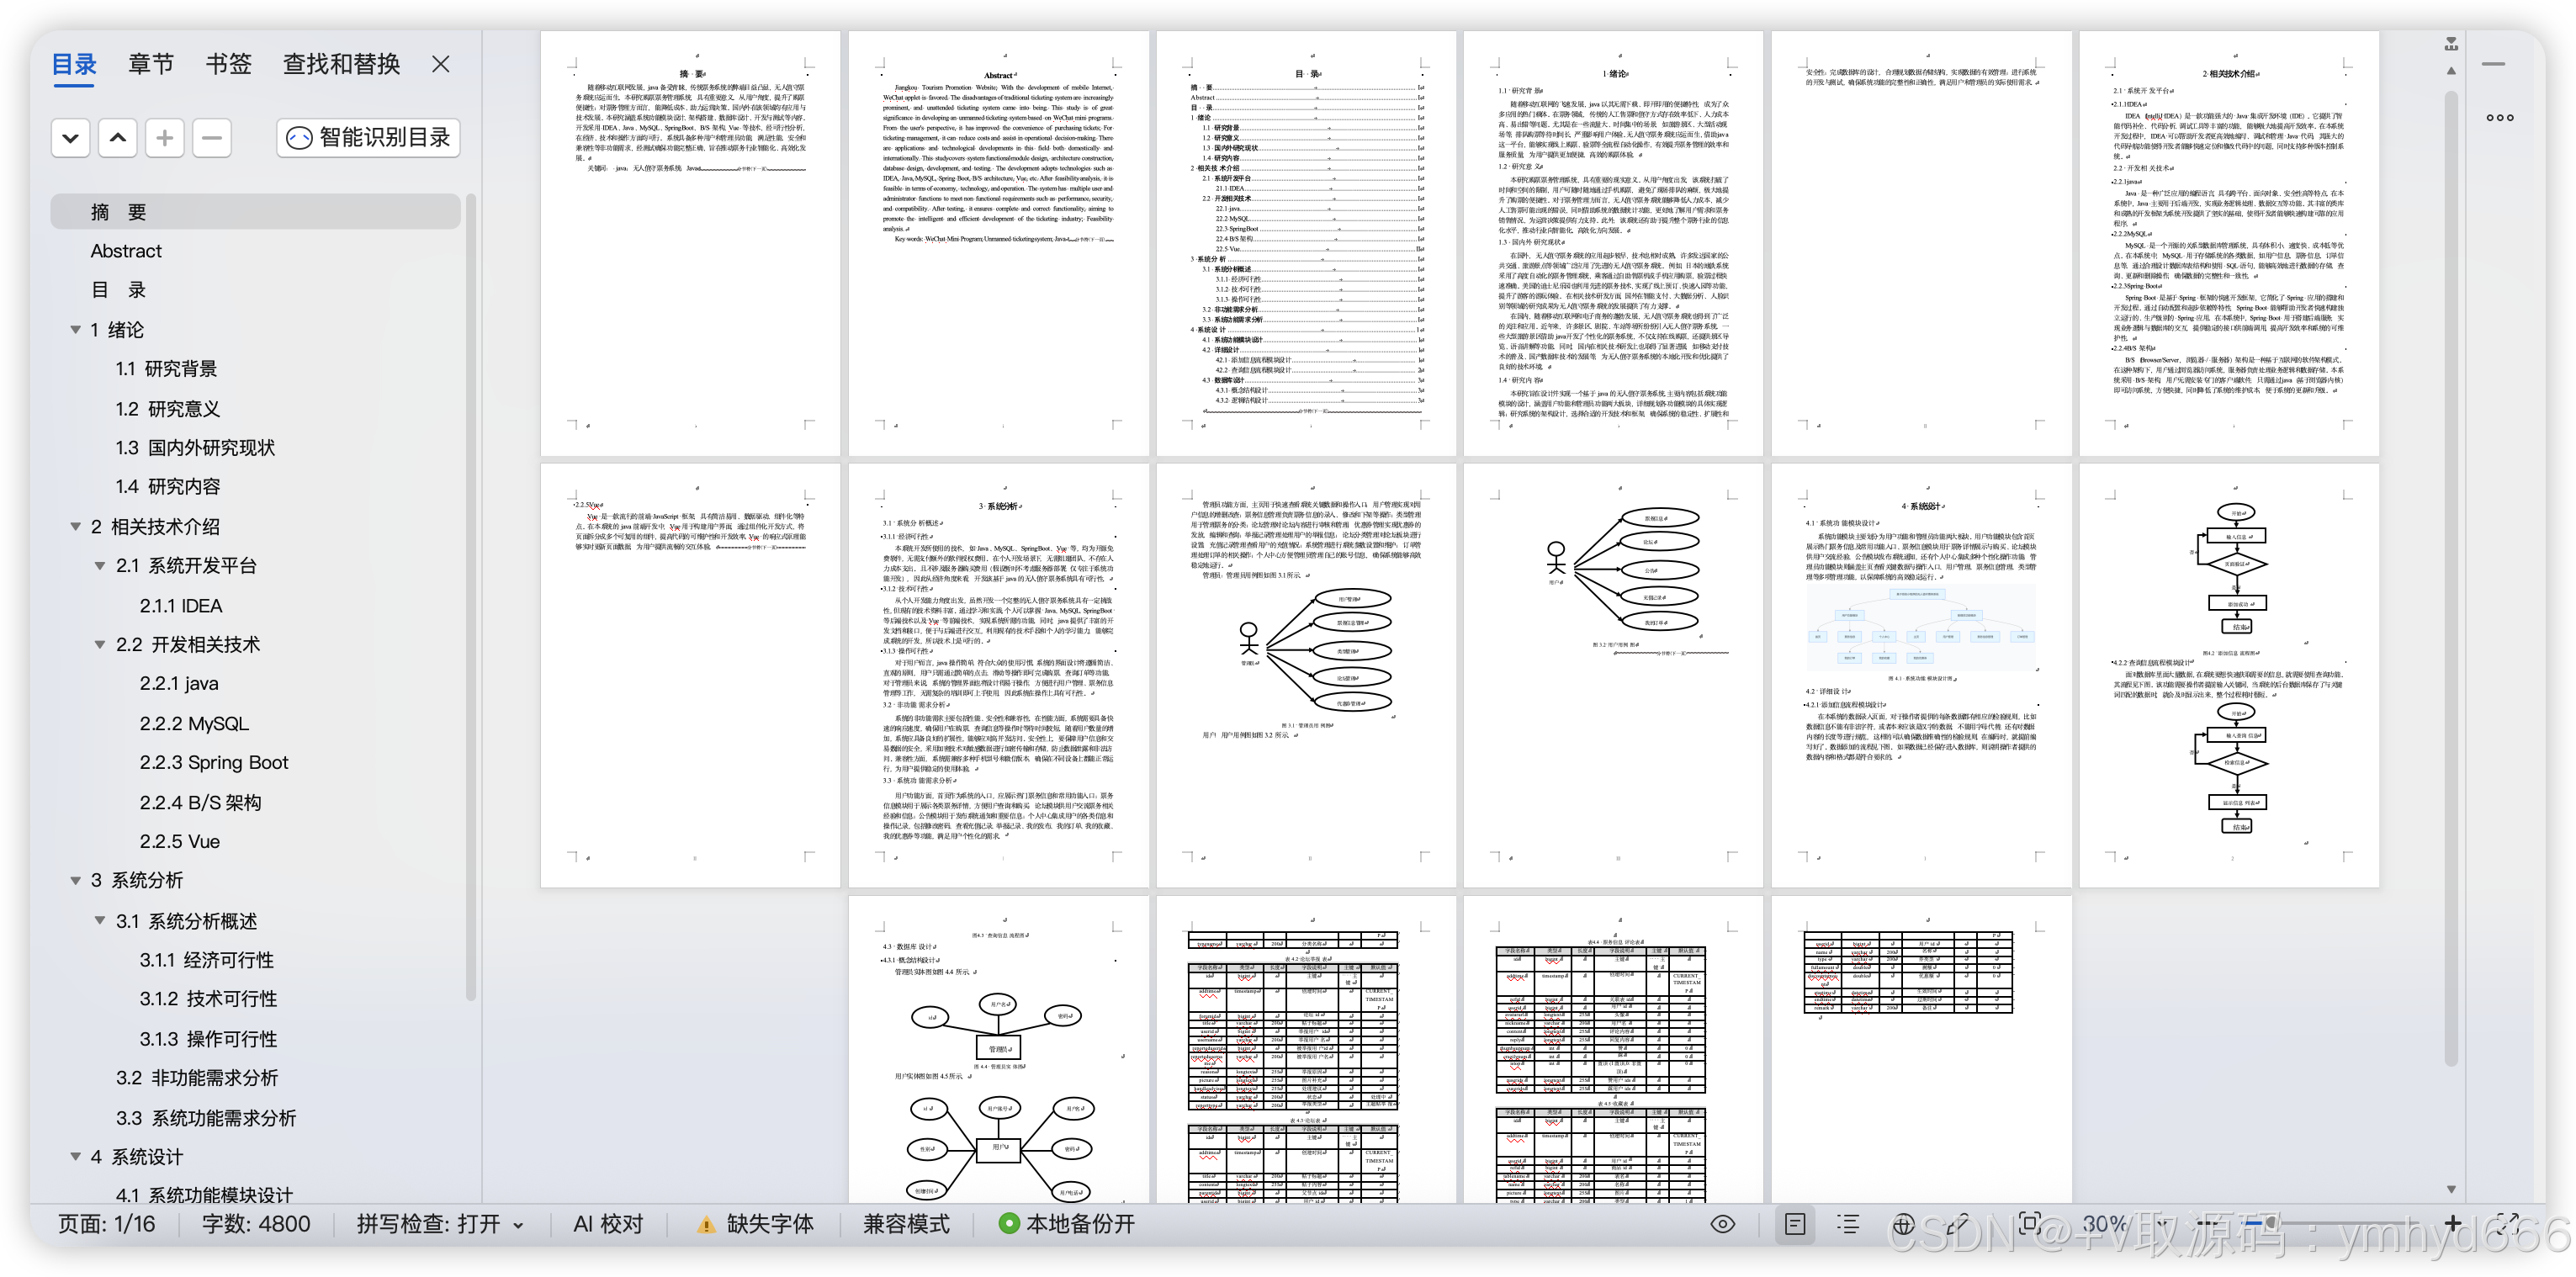Collapse the 2.2 开发相关技术 node

click(x=100, y=645)
